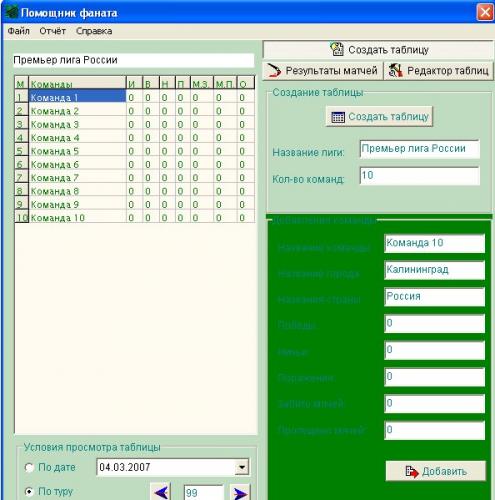This screenshot has height=500, width=495.
Task: Click the 'Название лиги' input field
Action: [420, 149]
